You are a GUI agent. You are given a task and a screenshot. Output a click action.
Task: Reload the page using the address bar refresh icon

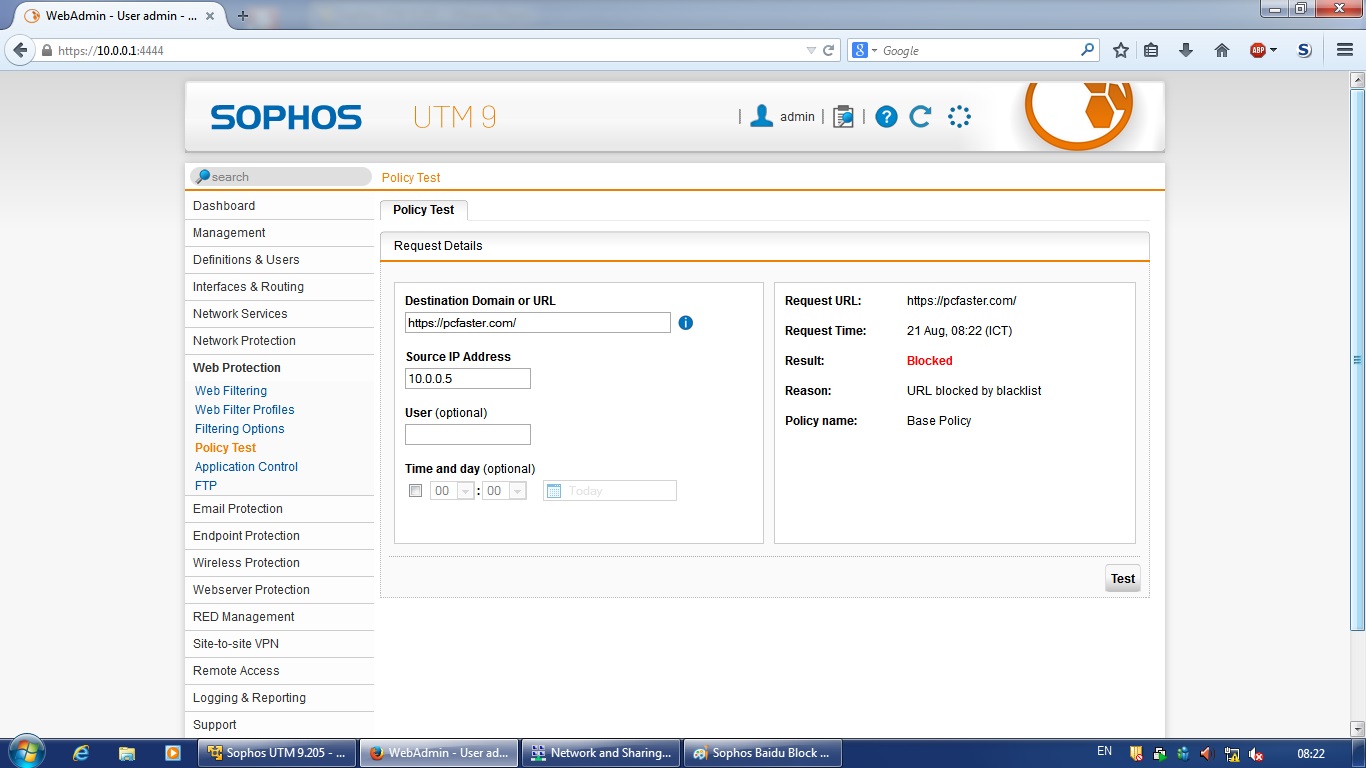pyautogui.click(x=828, y=50)
